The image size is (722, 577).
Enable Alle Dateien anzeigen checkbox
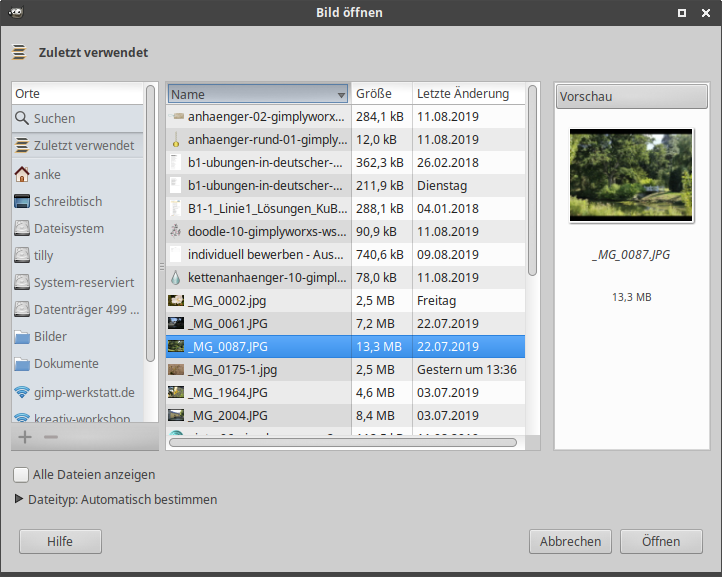tap(21, 475)
